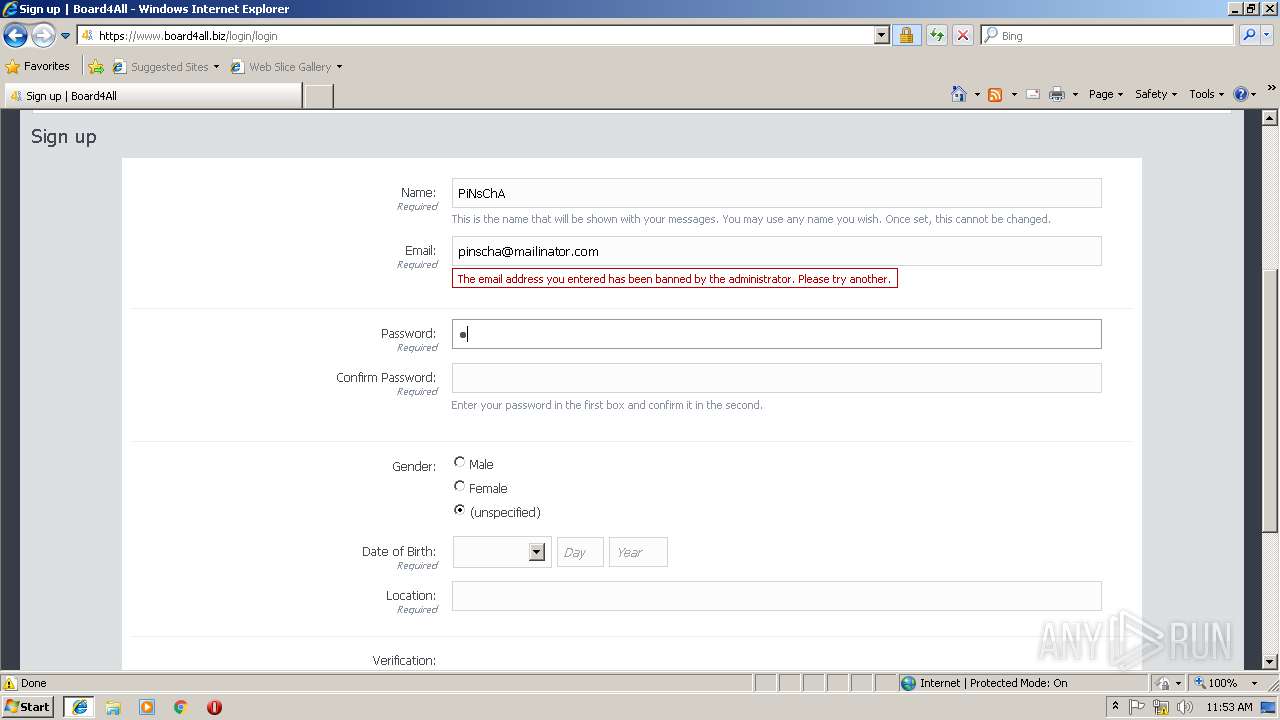
Task: Refresh the page with the green arrows icon
Action: pyautogui.click(x=936, y=35)
